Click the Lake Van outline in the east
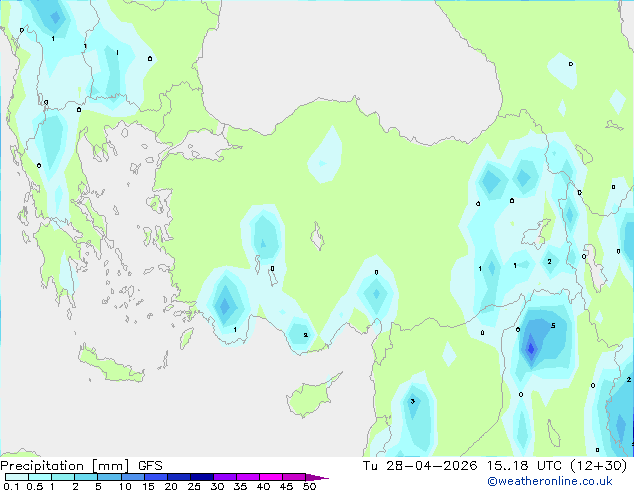Image resolution: width=634 pixels, height=490 pixels. coord(537,234)
